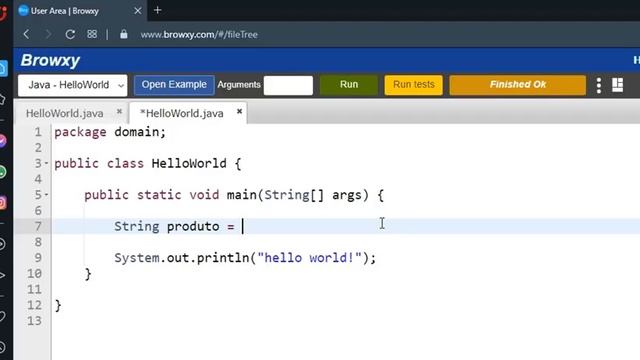
Task: Click the "hello world!" string literal
Action: 310,258
